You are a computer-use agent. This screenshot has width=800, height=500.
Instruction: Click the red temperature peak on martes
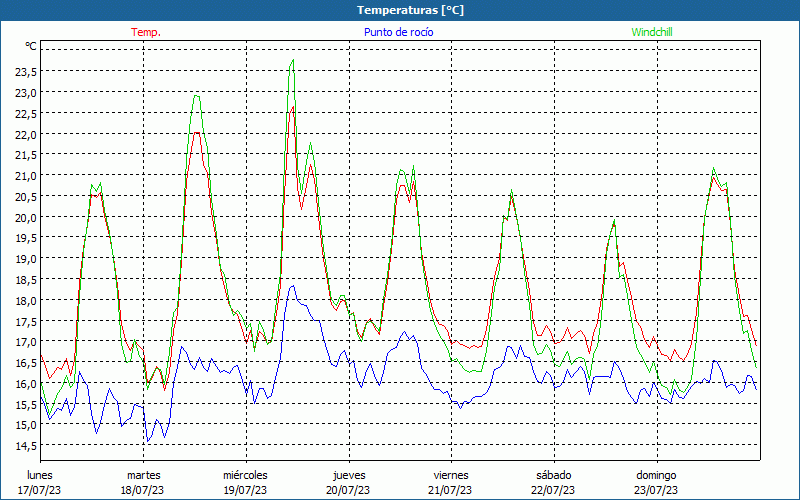pyautogui.click(x=197, y=133)
